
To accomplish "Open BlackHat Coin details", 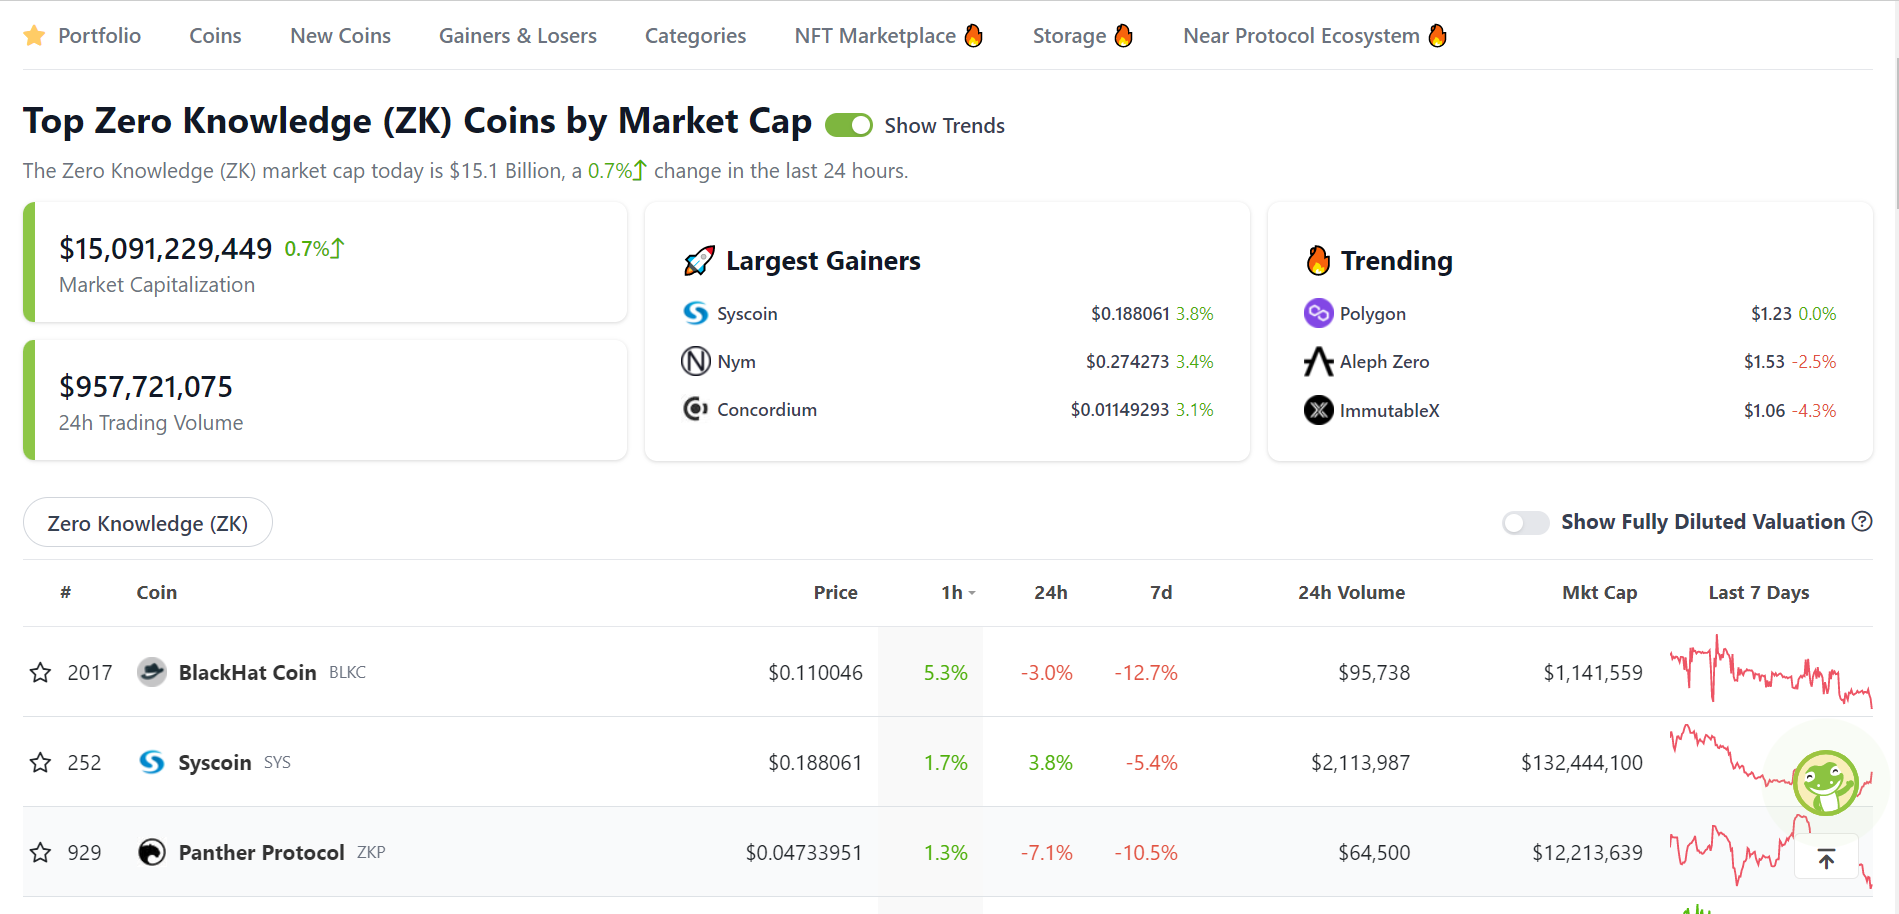I will 247,673.
